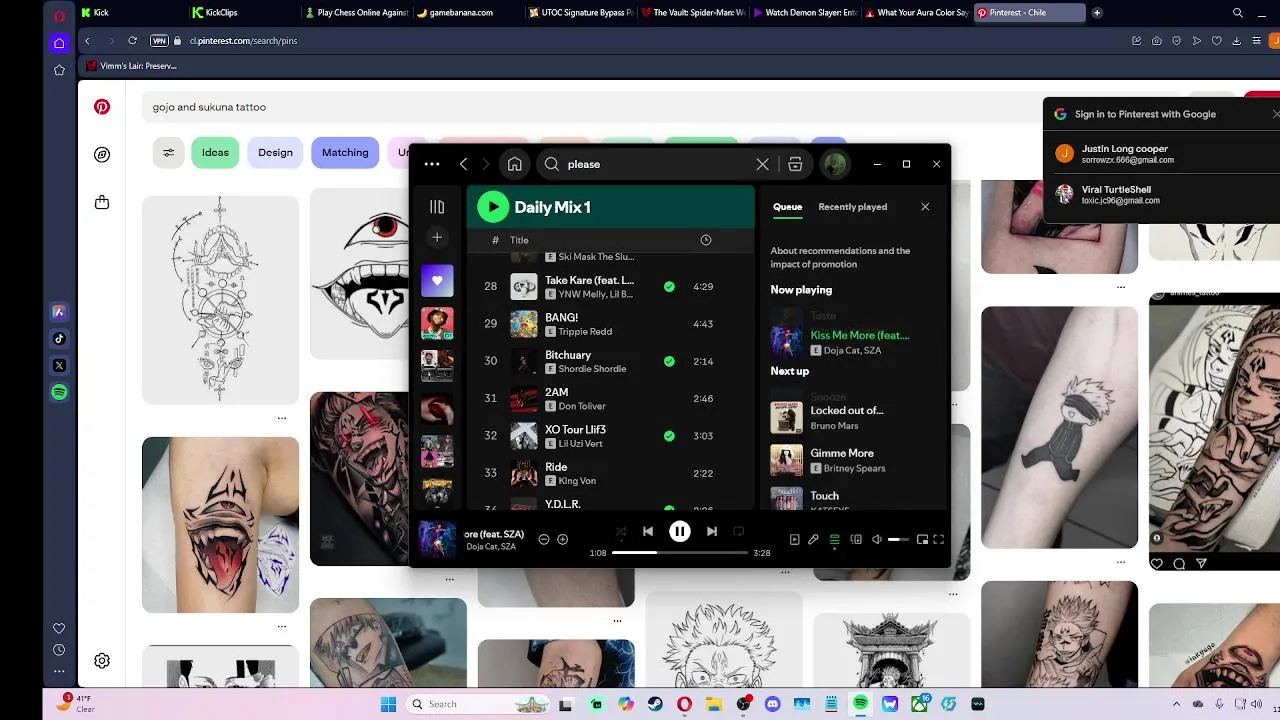Click the now playing album art thumbnail

437,539
